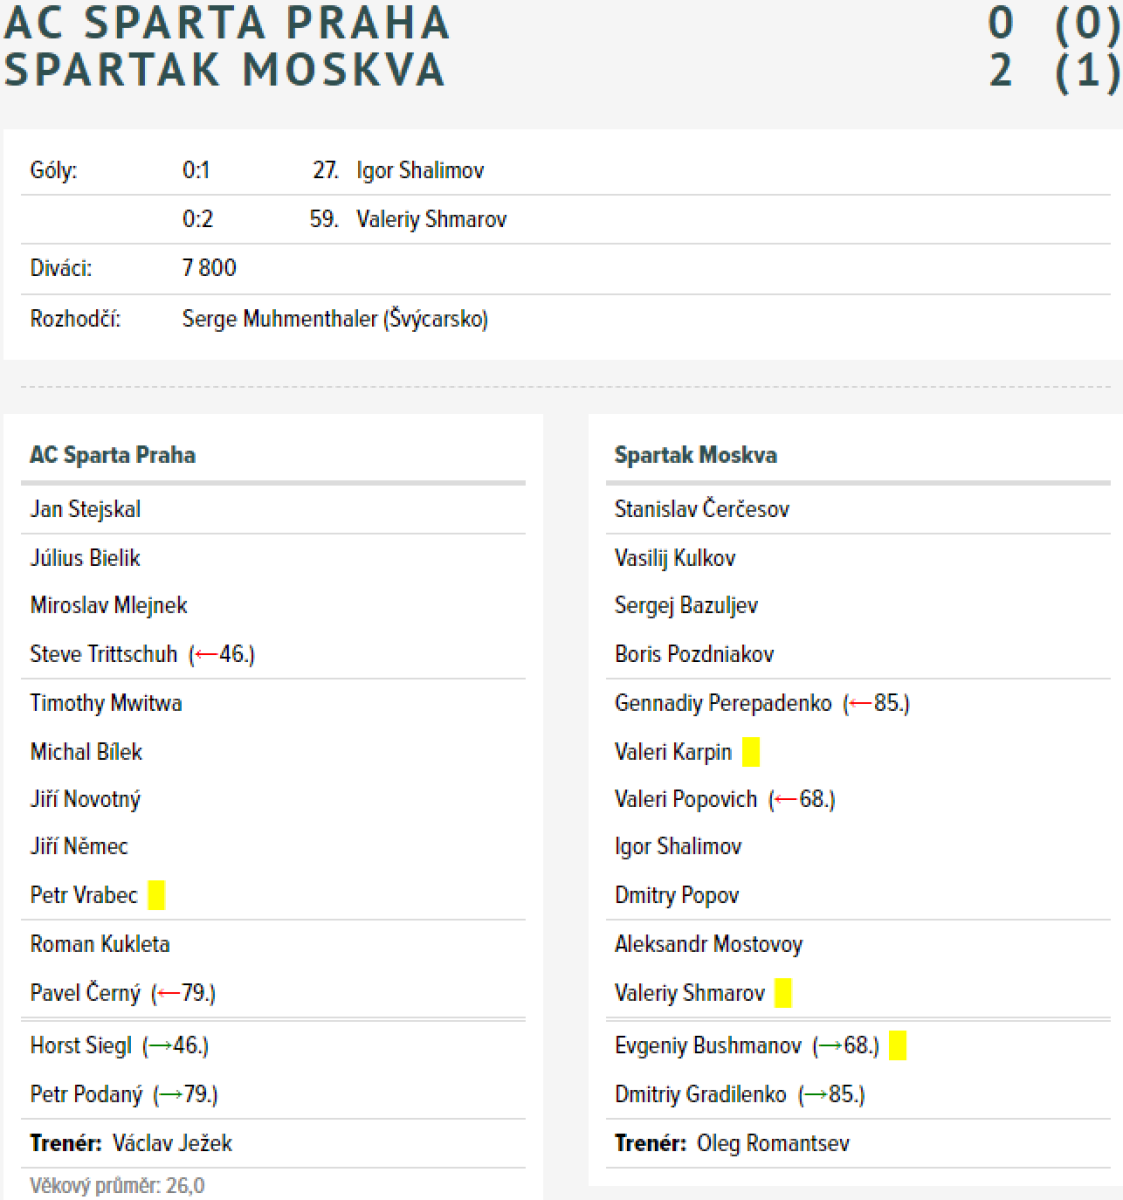Click green arrow next to Petr Podaný

(x=171, y=1095)
